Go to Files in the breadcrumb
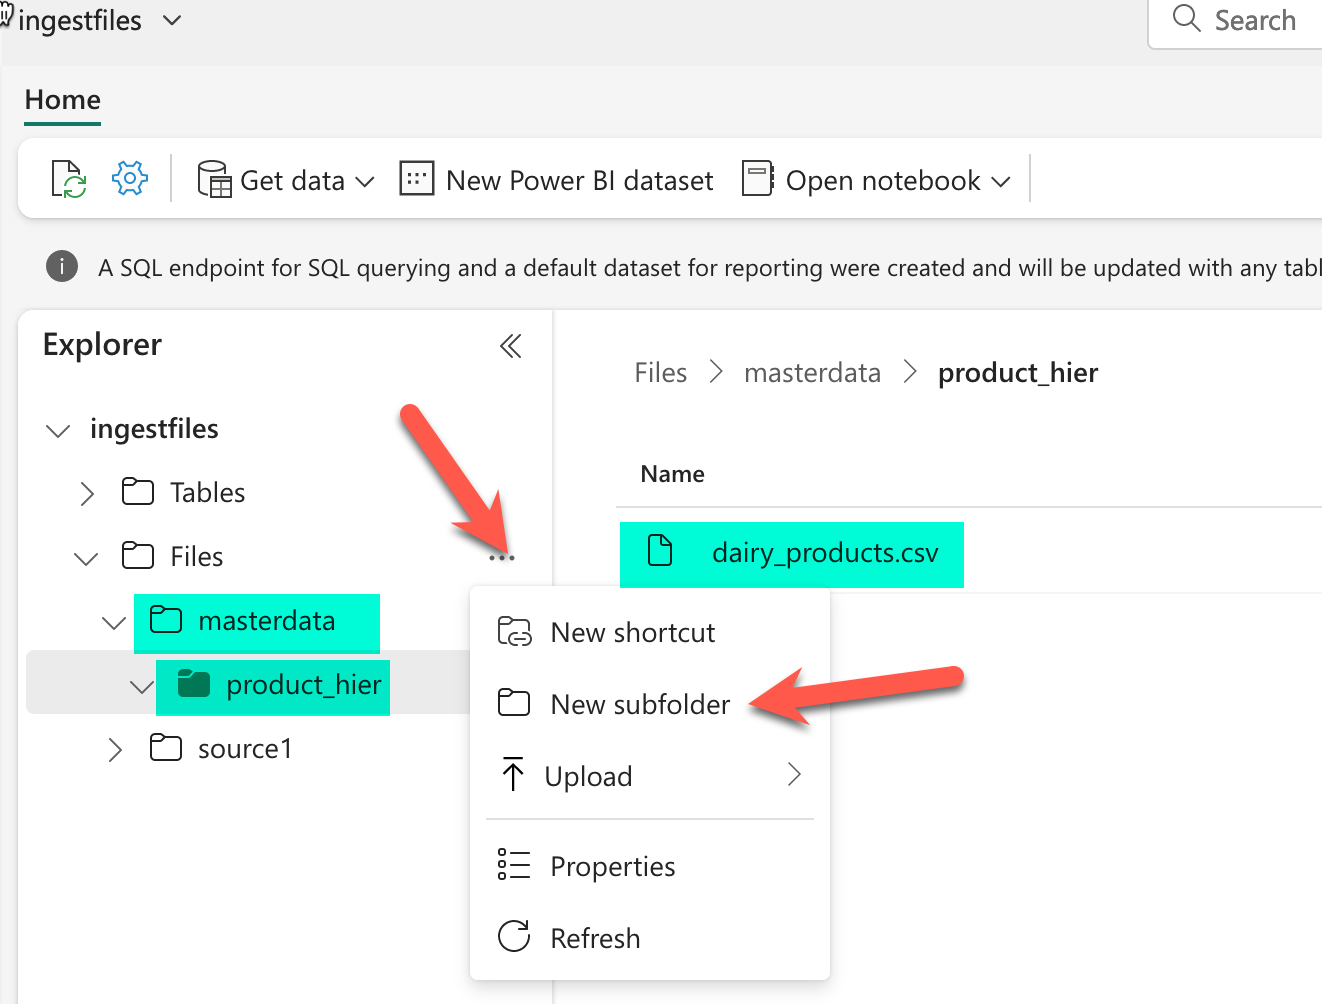Viewport: 1322px width, 1004px height. (x=660, y=373)
